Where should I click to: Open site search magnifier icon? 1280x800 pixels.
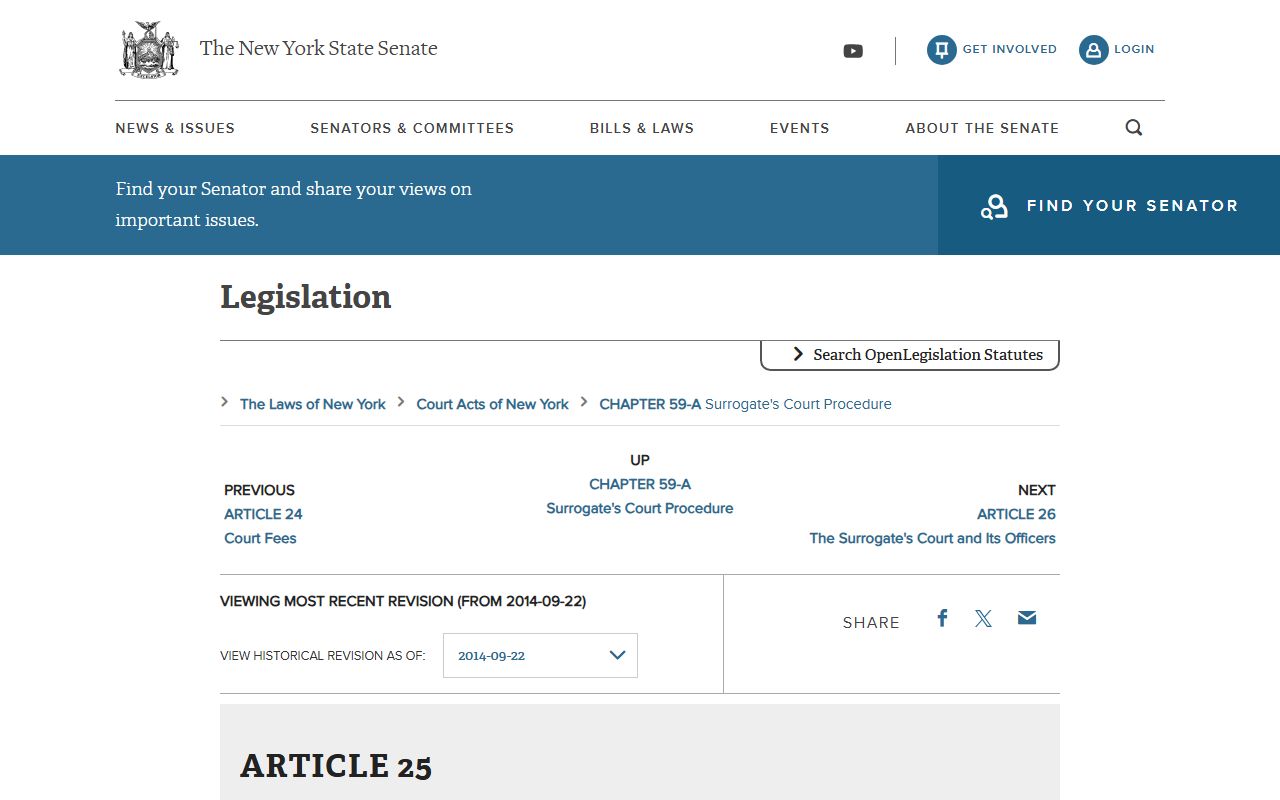coord(1134,128)
